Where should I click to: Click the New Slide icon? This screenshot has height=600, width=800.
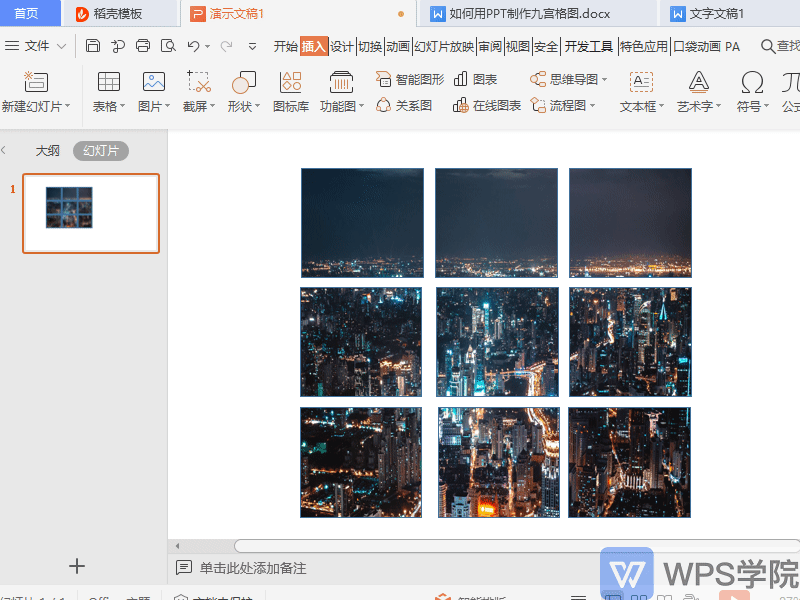(36, 82)
